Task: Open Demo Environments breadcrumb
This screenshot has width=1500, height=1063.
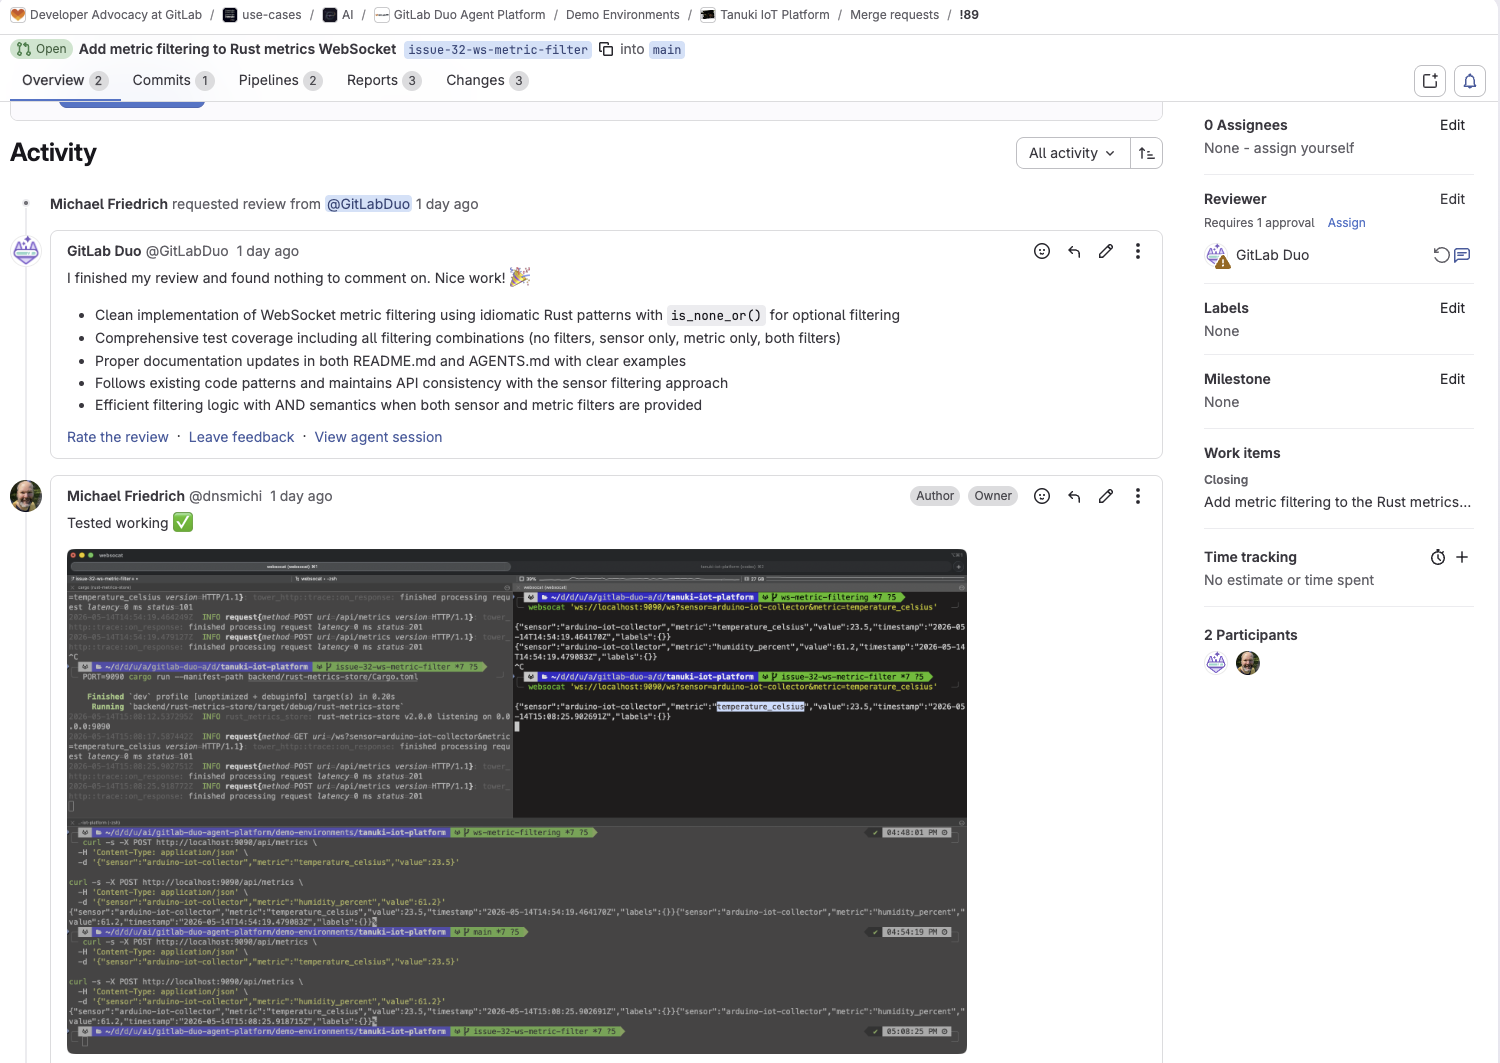Action: [622, 15]
